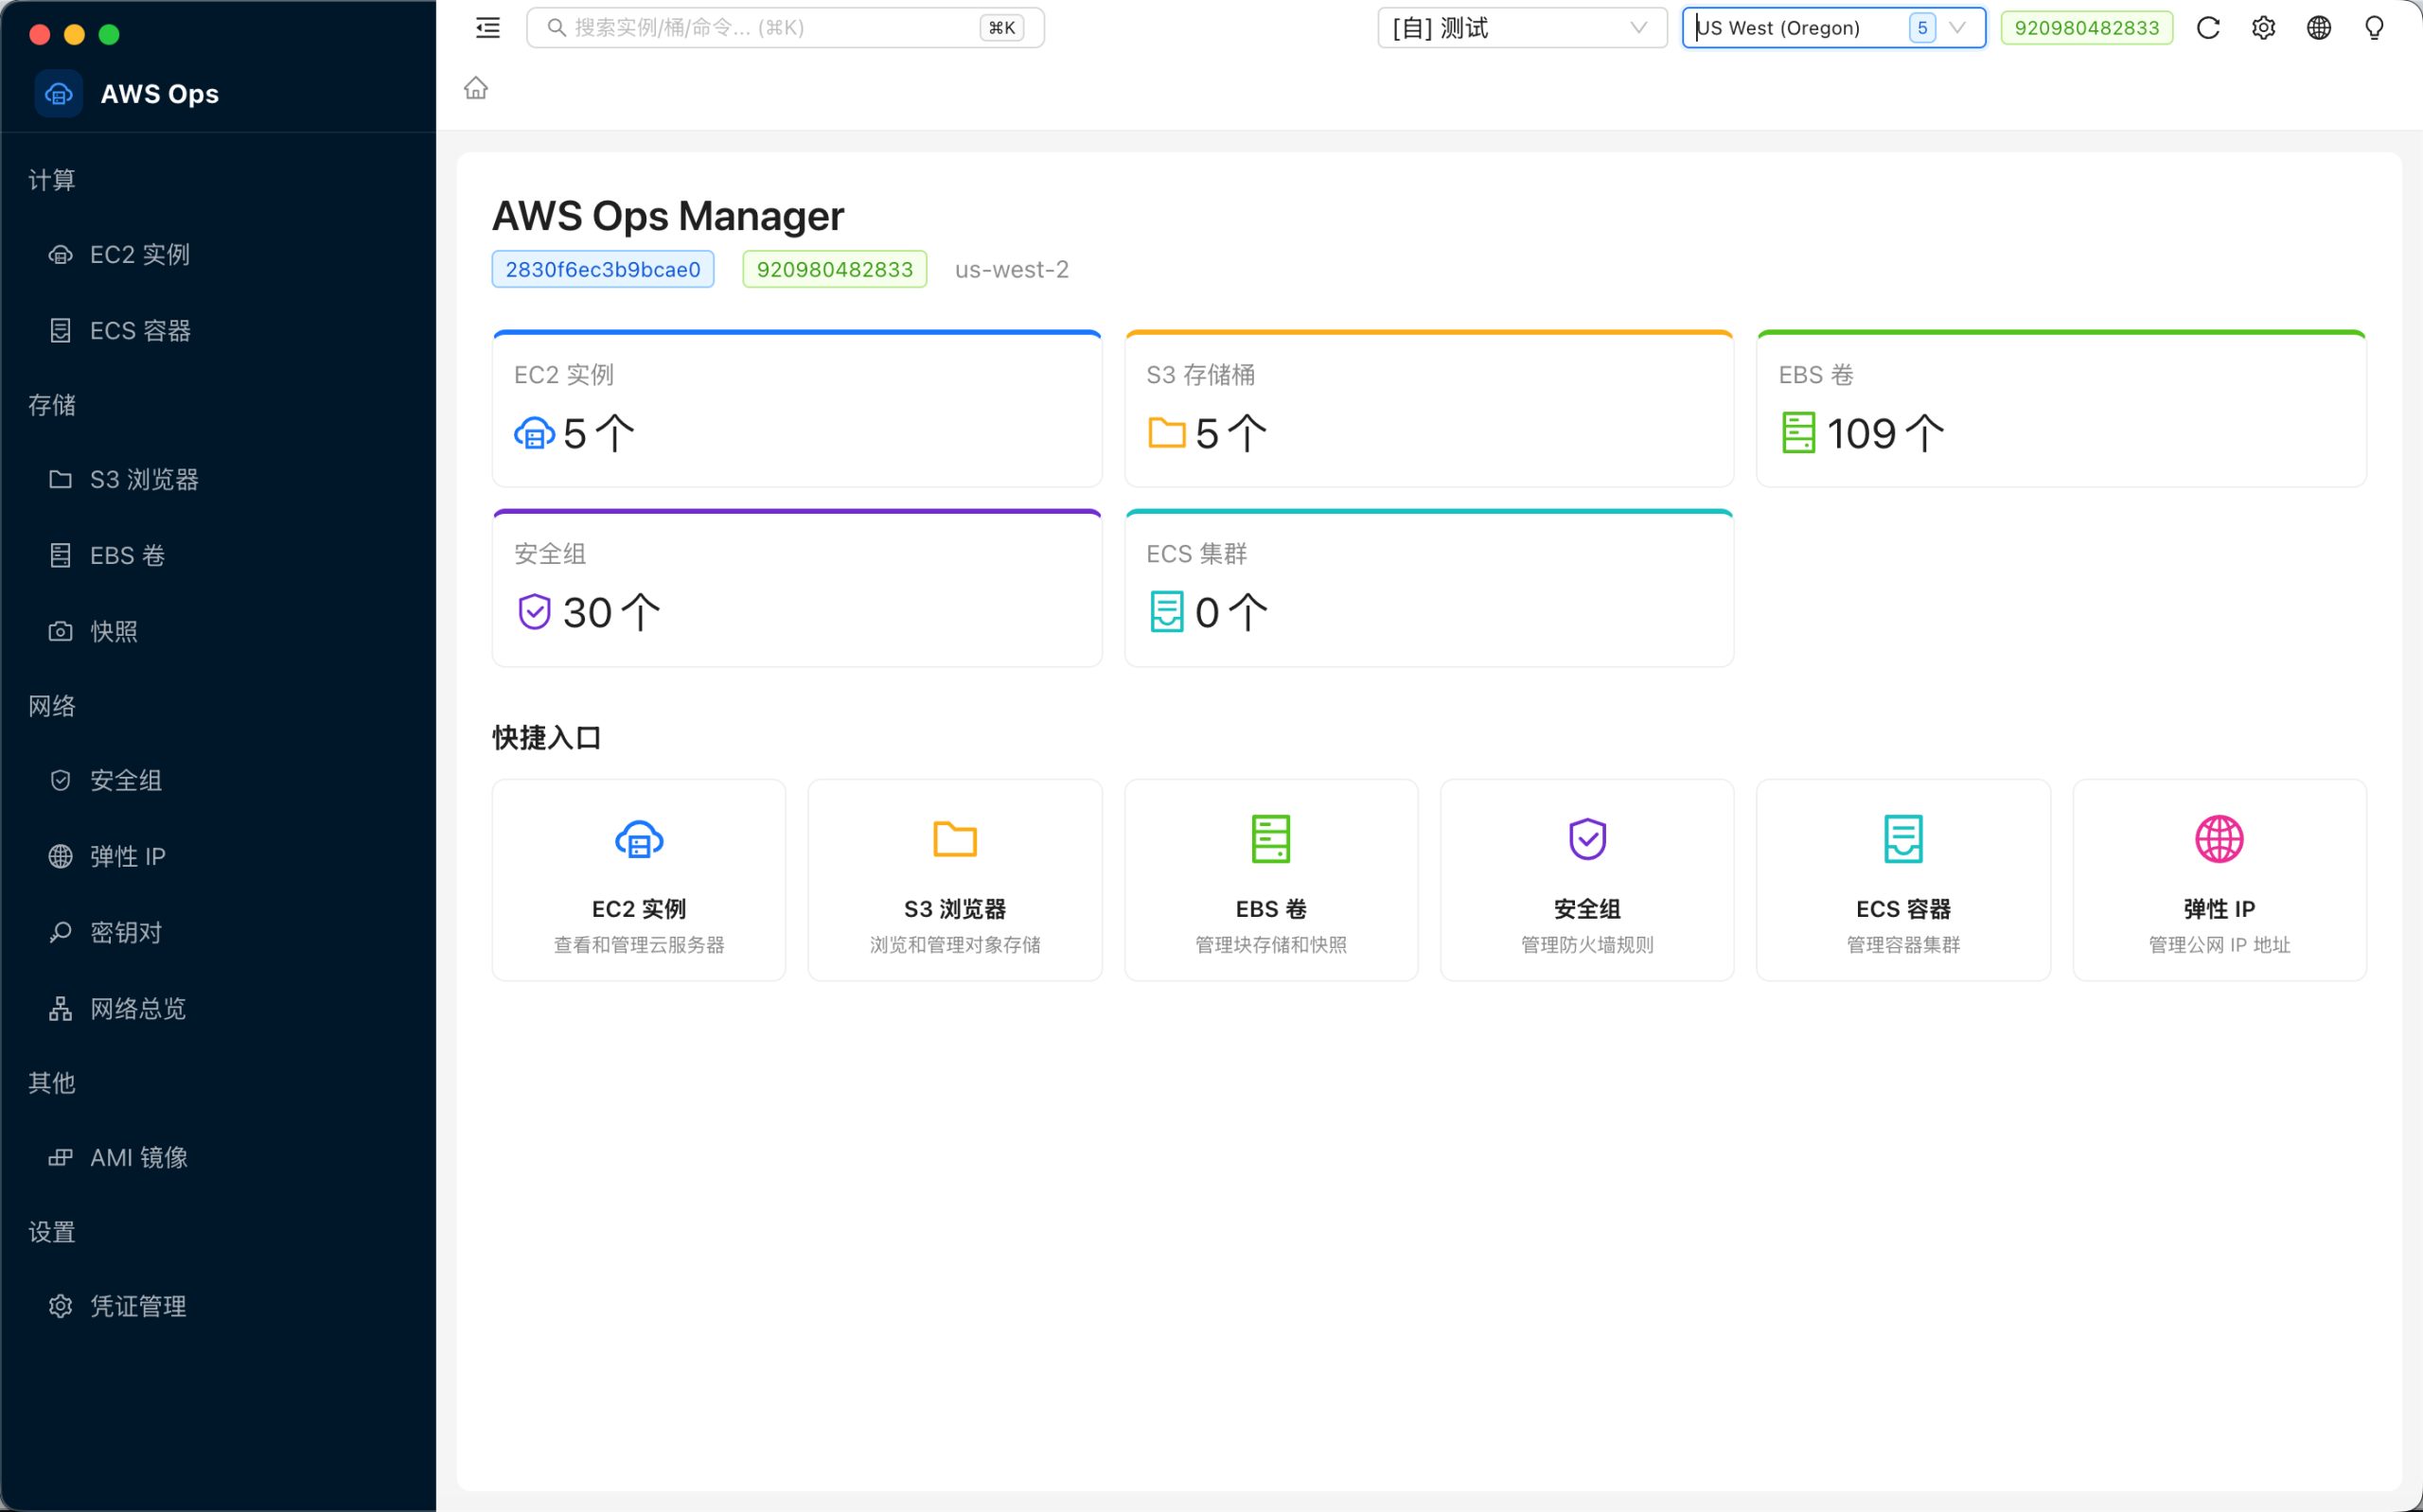Viewport: 2423px width, 1512px height.
Task: Open 密钥对 in the sidebar
Action: tap(218, 933)
